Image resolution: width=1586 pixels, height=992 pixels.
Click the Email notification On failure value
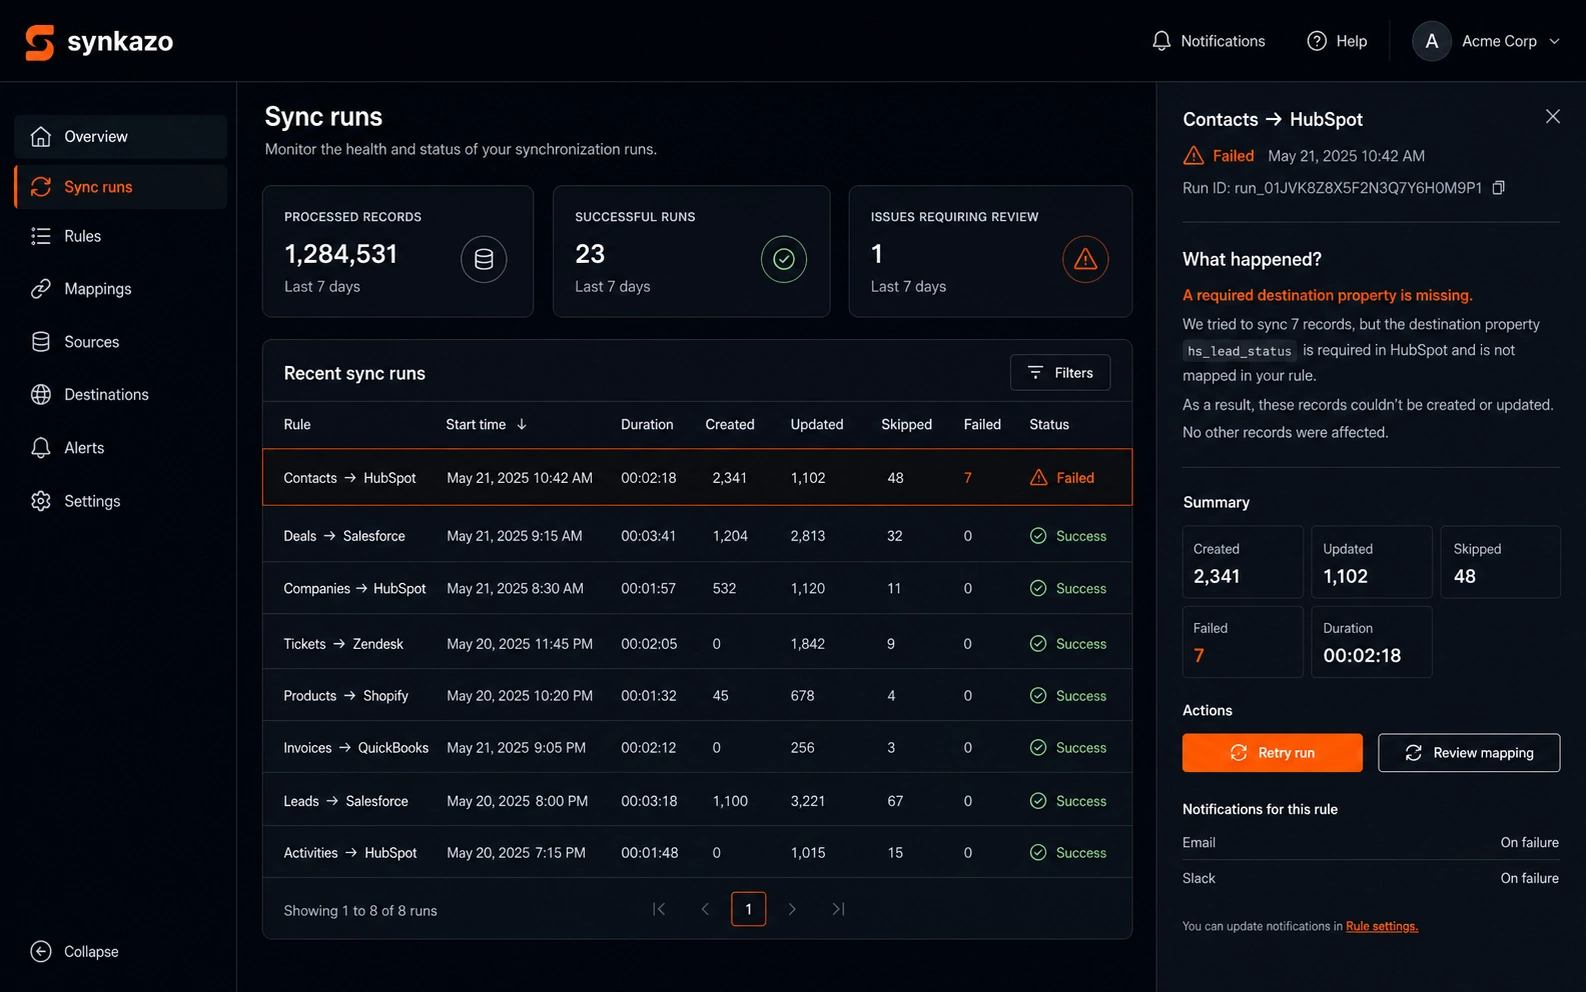1529,843
